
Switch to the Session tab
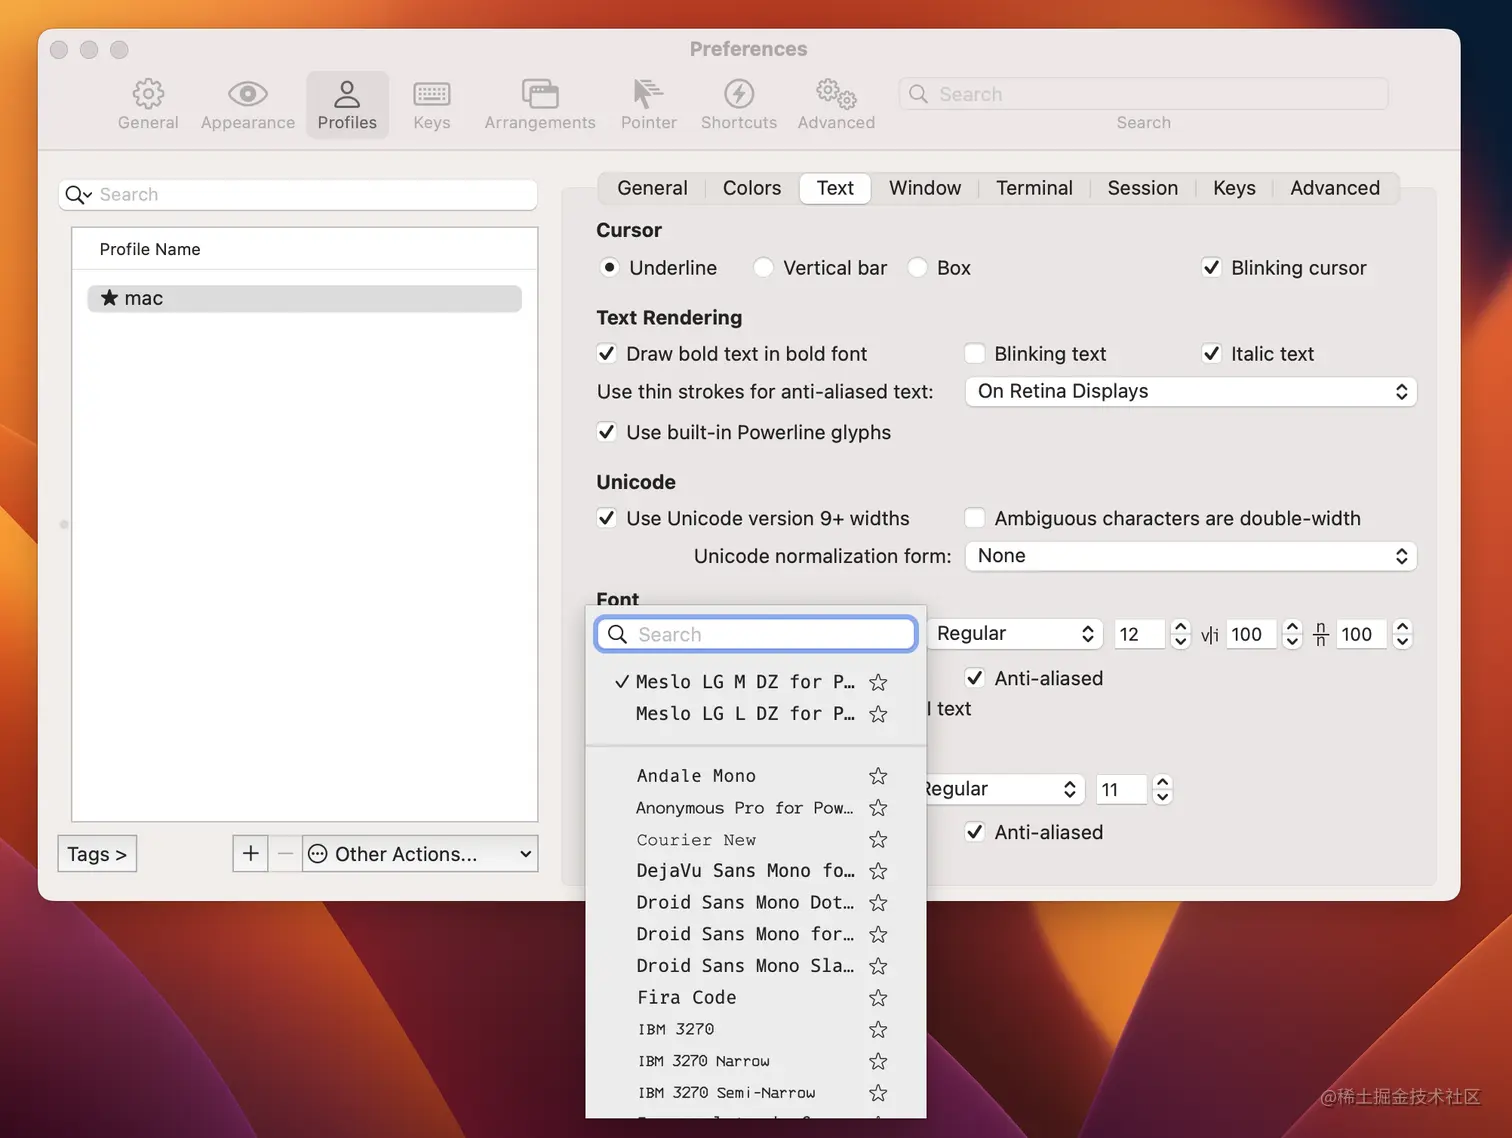click(1142, 188)
